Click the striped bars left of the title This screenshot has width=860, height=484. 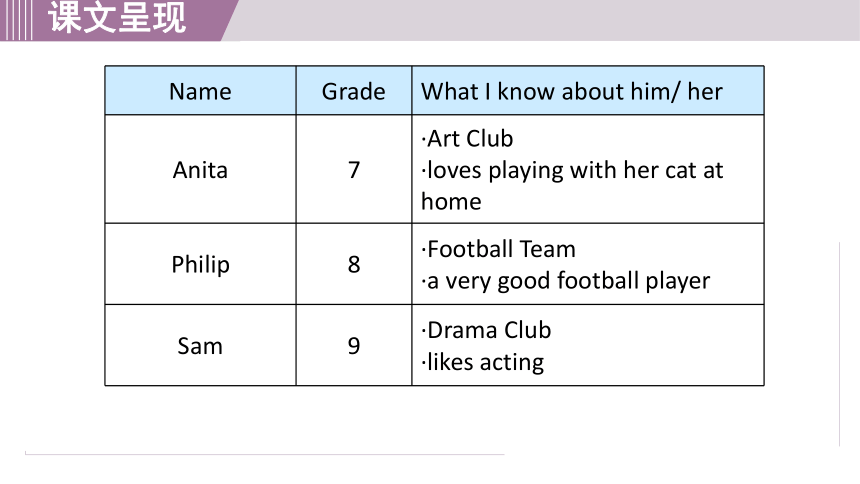pos(16,20)
